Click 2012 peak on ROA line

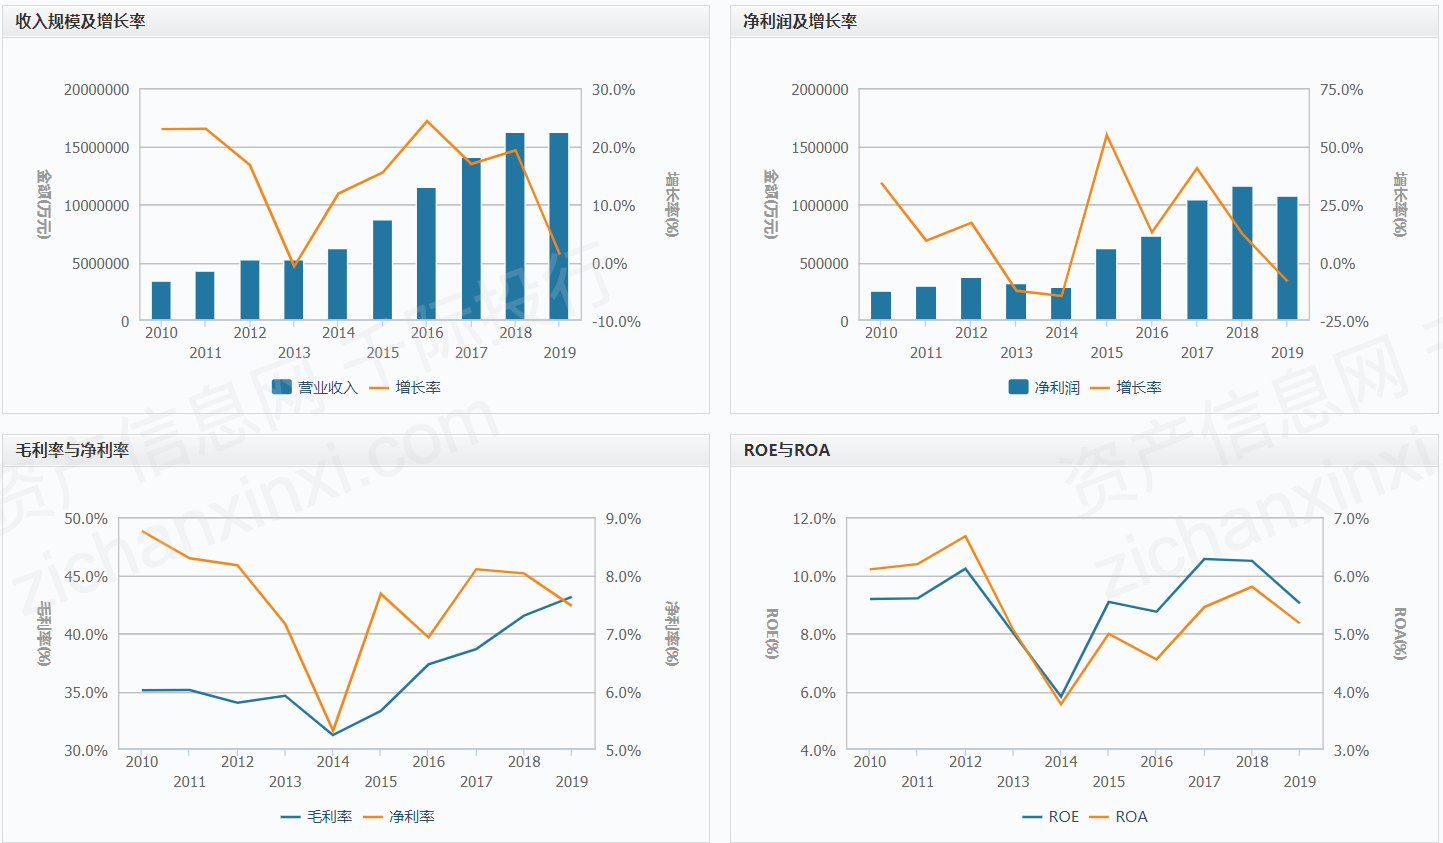coord(965,536)
